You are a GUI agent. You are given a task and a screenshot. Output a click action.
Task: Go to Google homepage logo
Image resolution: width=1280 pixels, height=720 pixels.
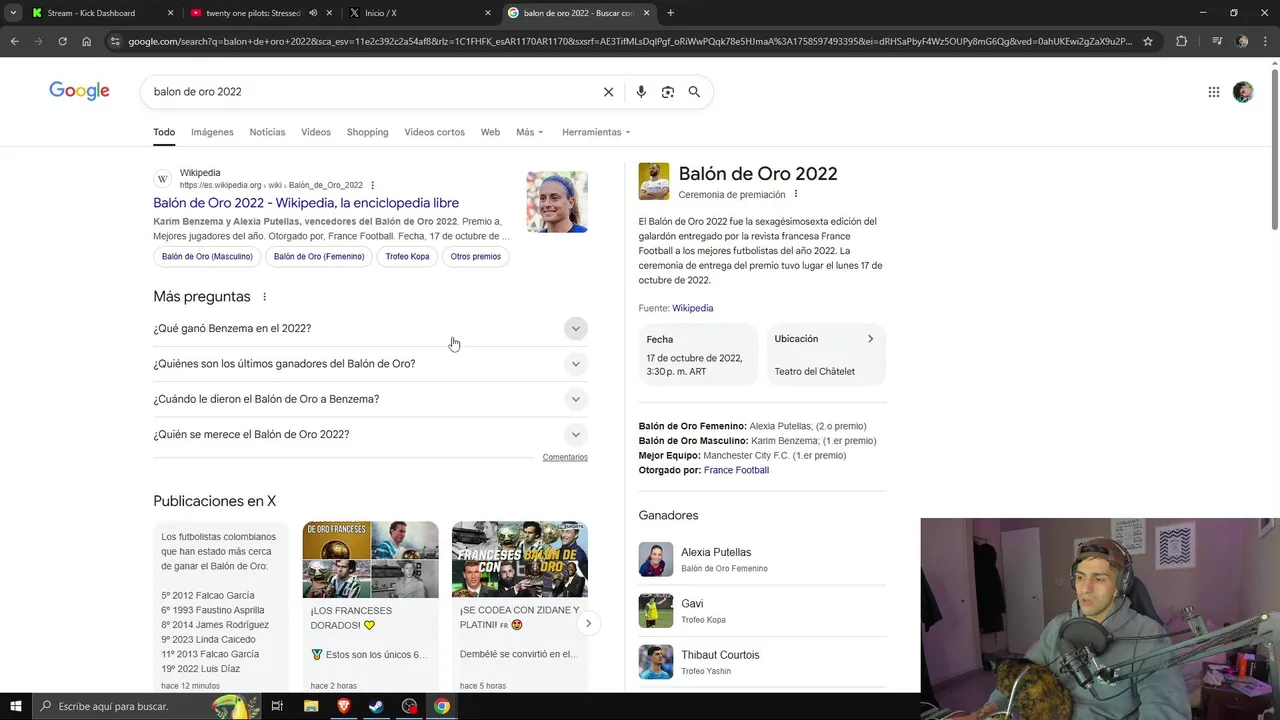click(79, 92)
